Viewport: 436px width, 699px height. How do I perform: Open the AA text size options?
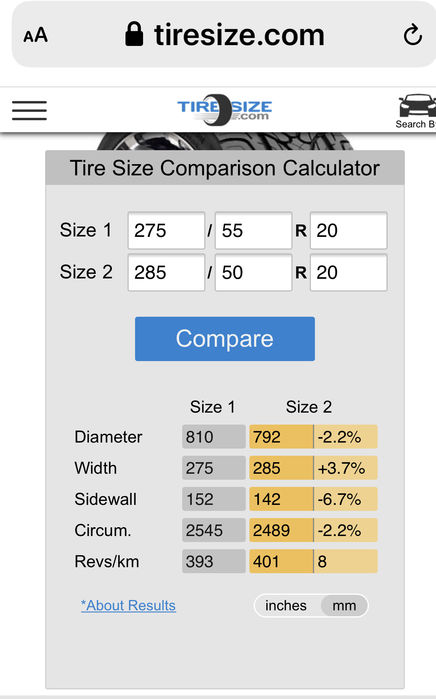click(36, 35)
